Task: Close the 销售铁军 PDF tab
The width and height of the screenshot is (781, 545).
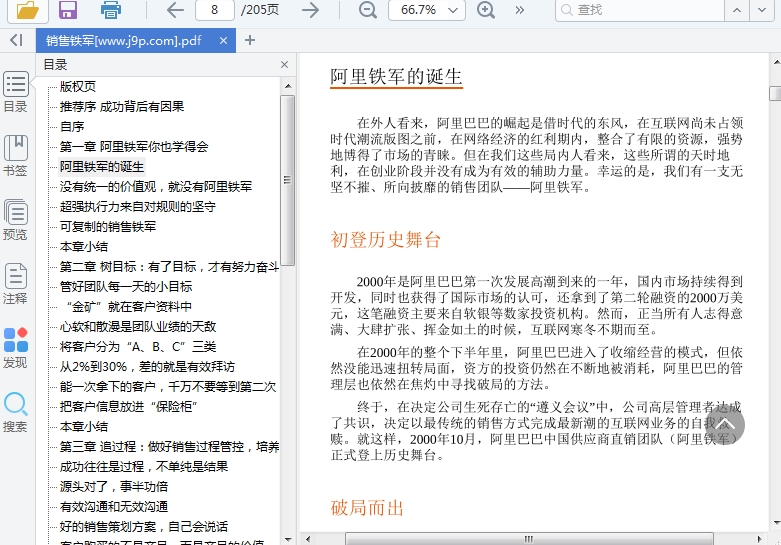Action: click(x=224, y=40)
